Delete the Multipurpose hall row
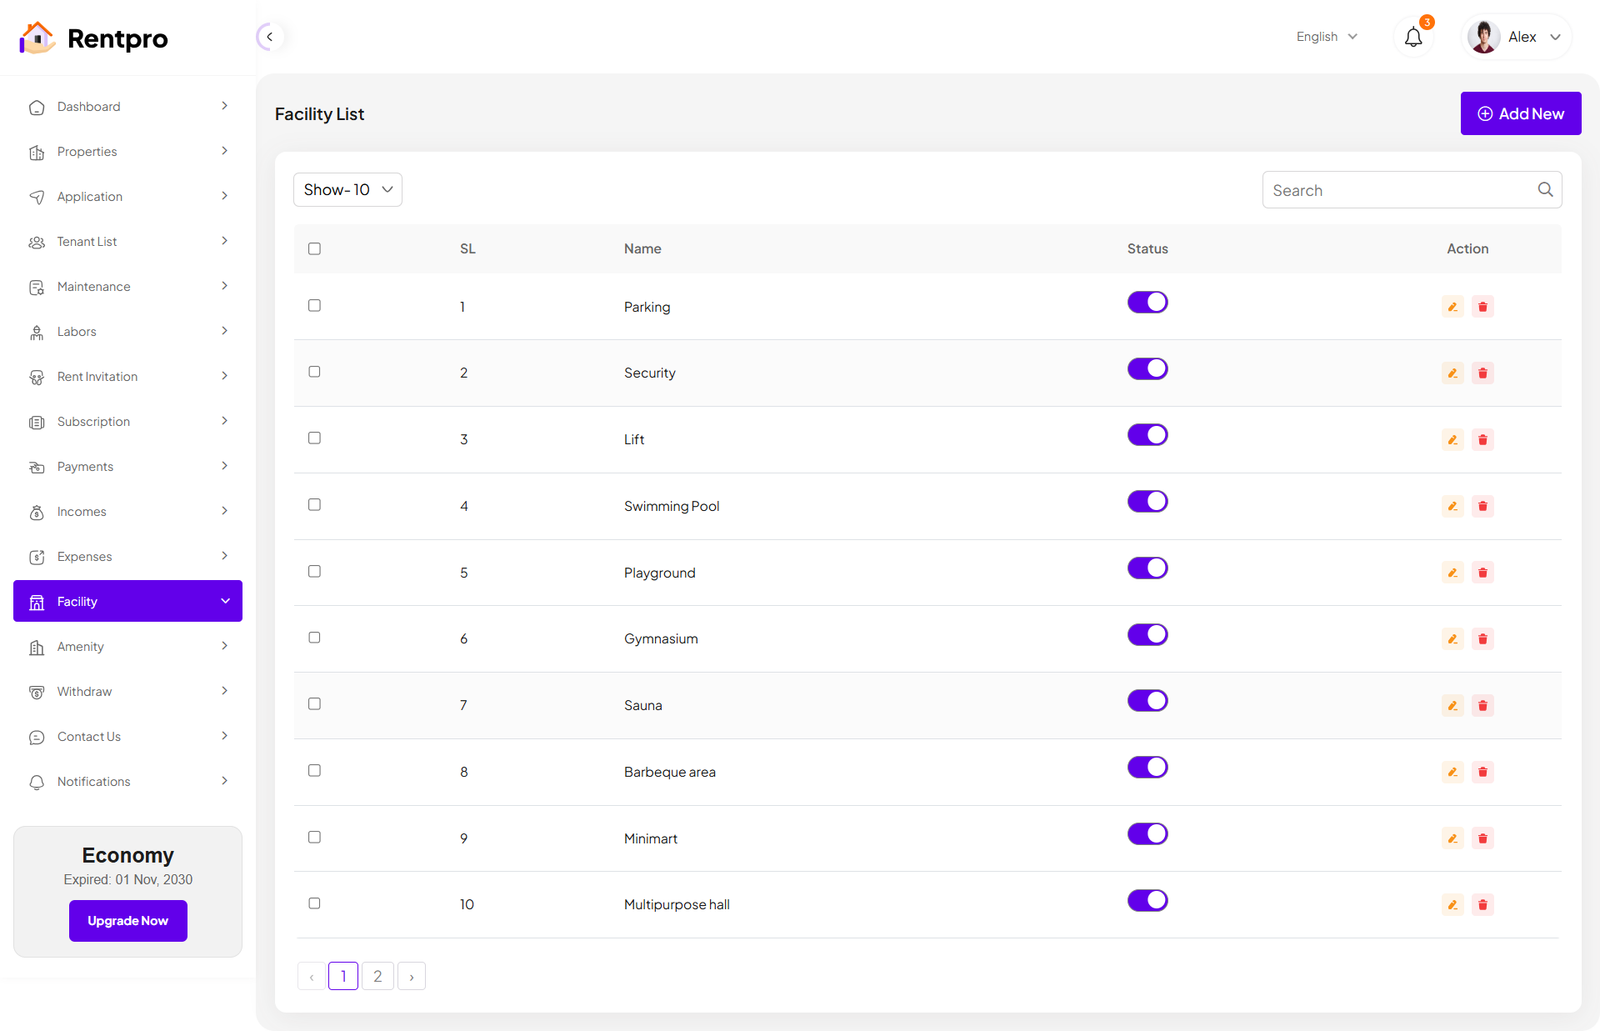The width and height of the screenshot is (1600, 1031). (1483, 905)
